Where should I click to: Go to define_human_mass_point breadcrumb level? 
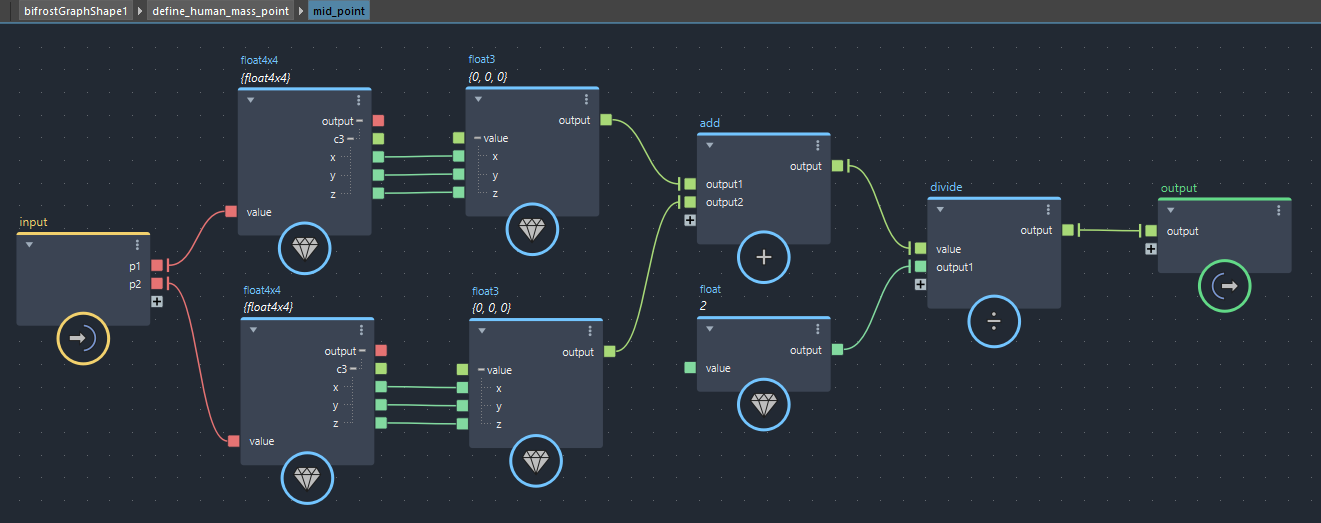(221, 11)
